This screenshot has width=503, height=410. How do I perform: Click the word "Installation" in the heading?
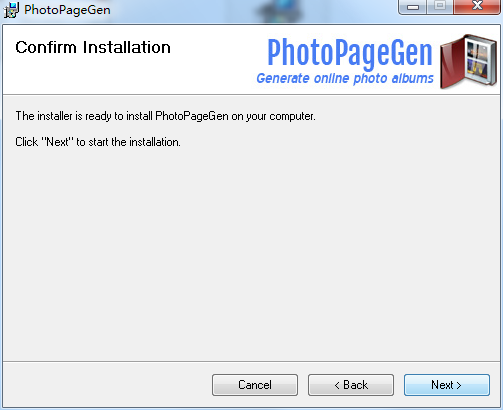click(127, 47)
